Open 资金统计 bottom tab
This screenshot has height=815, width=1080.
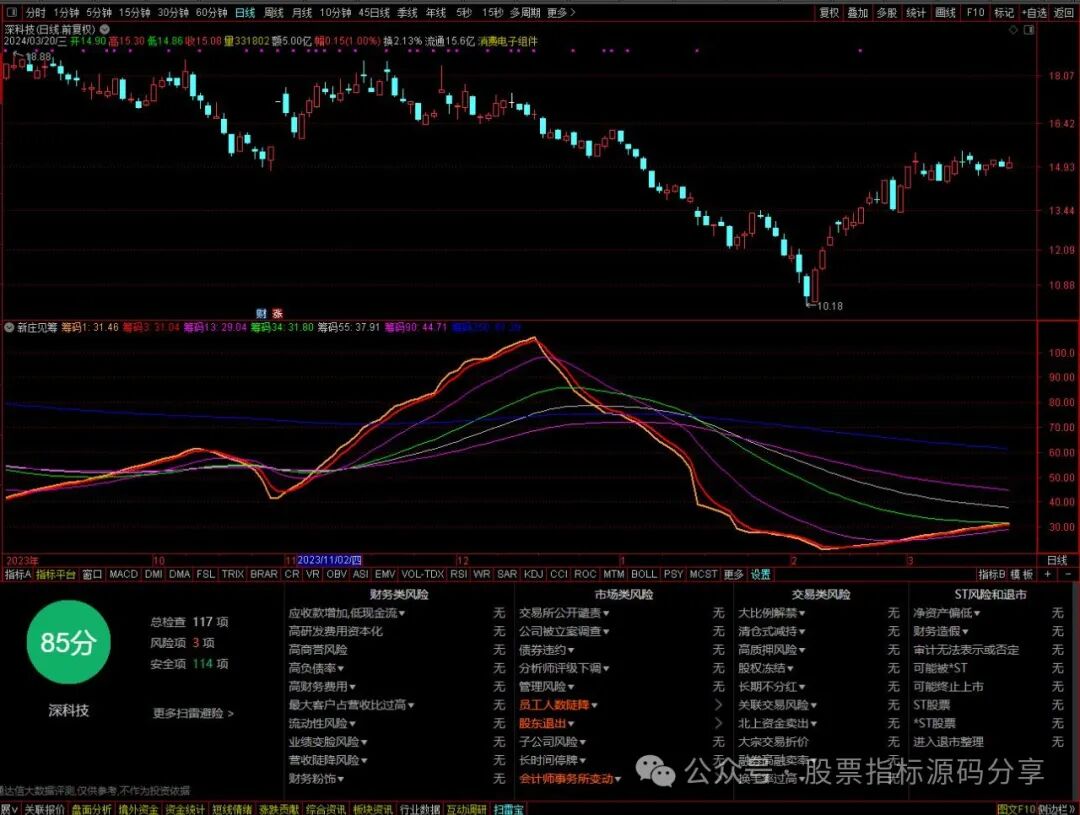[185, 809]
